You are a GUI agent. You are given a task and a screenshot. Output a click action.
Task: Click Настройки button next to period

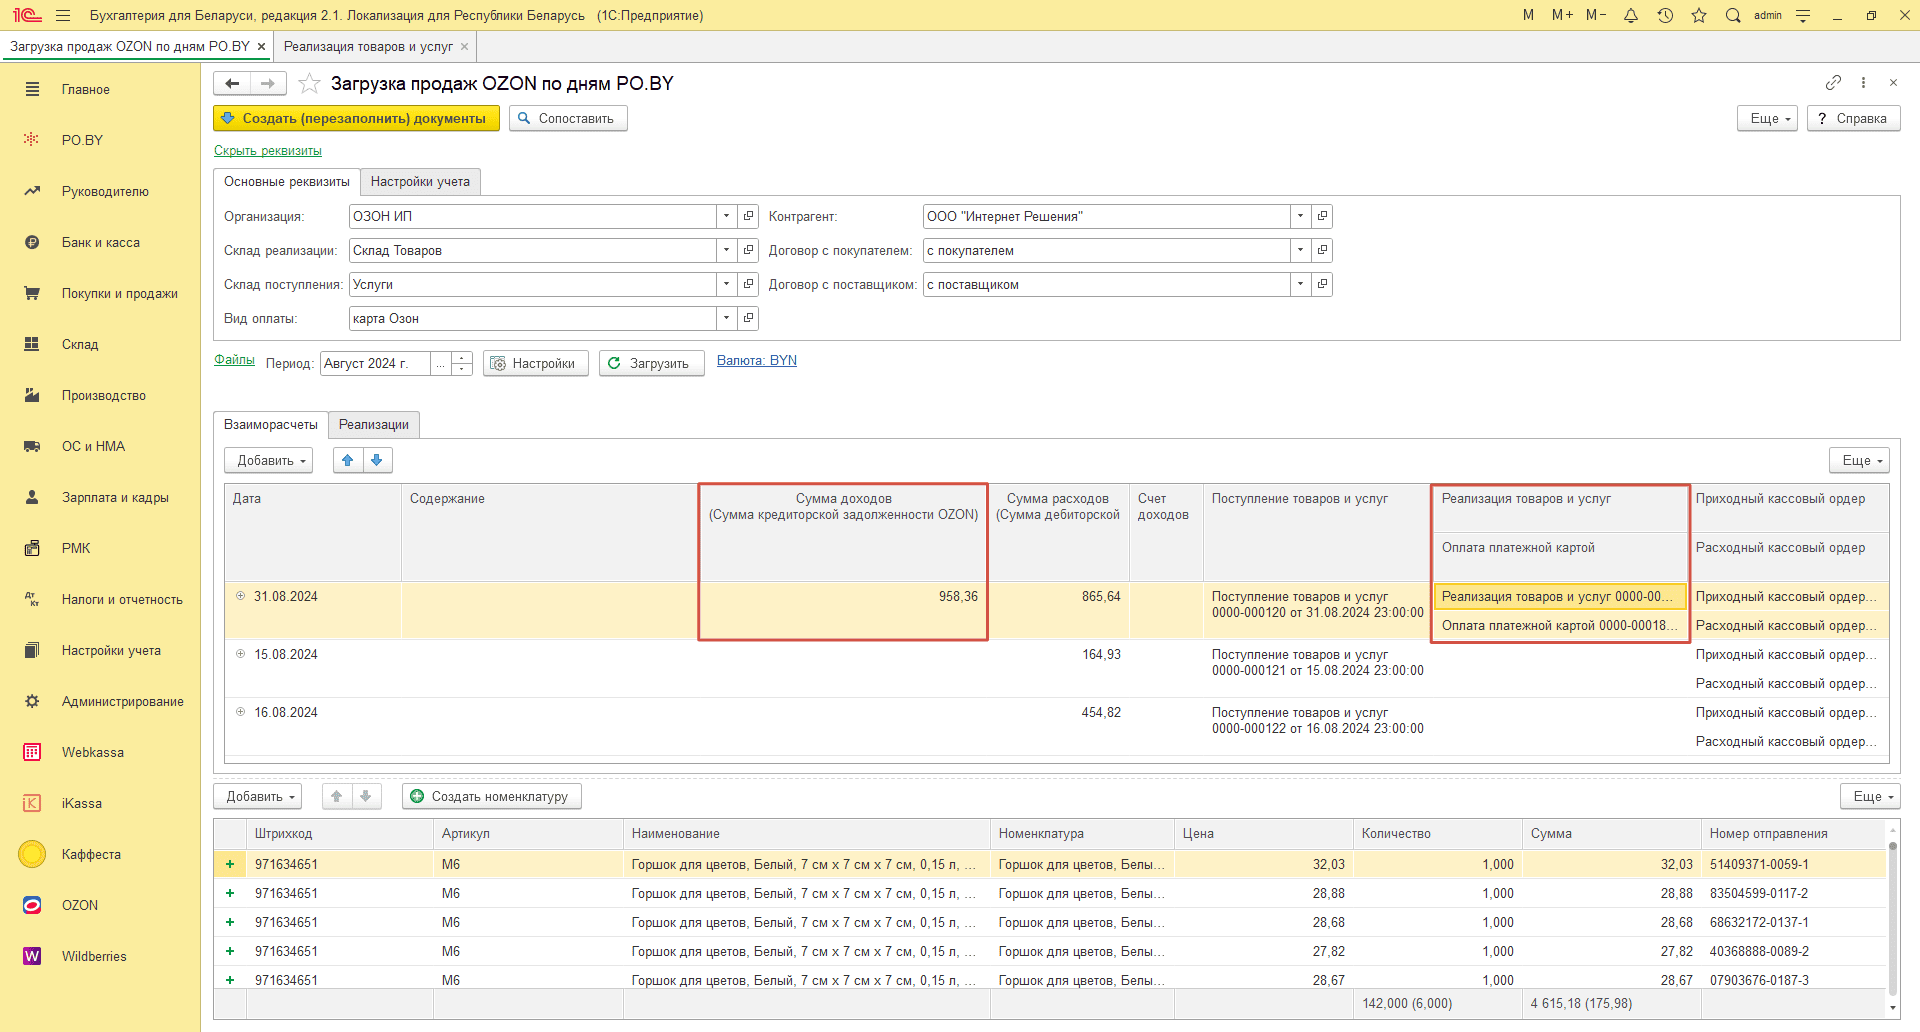535,363
